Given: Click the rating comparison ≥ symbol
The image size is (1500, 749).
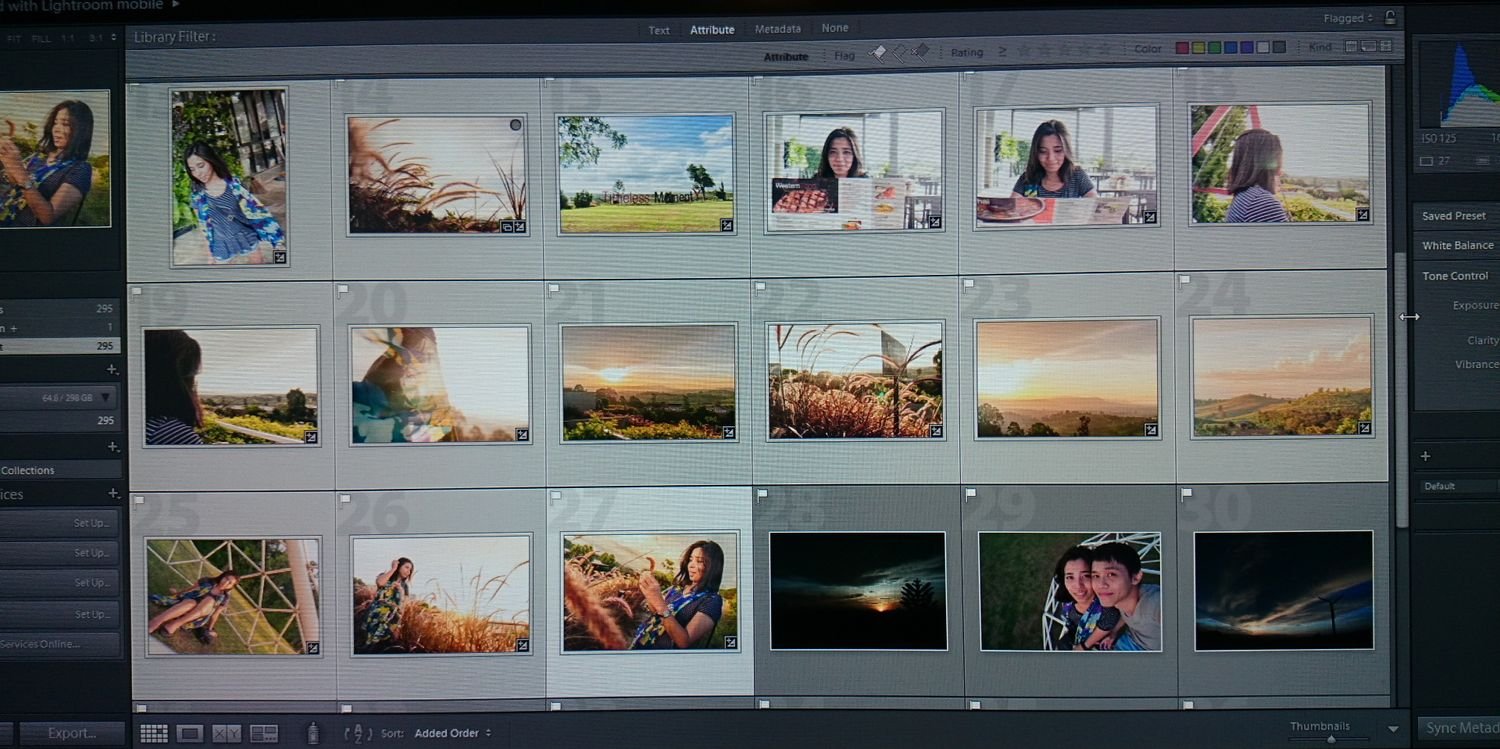Looking at the screenshot, I should coord(1002,51).
